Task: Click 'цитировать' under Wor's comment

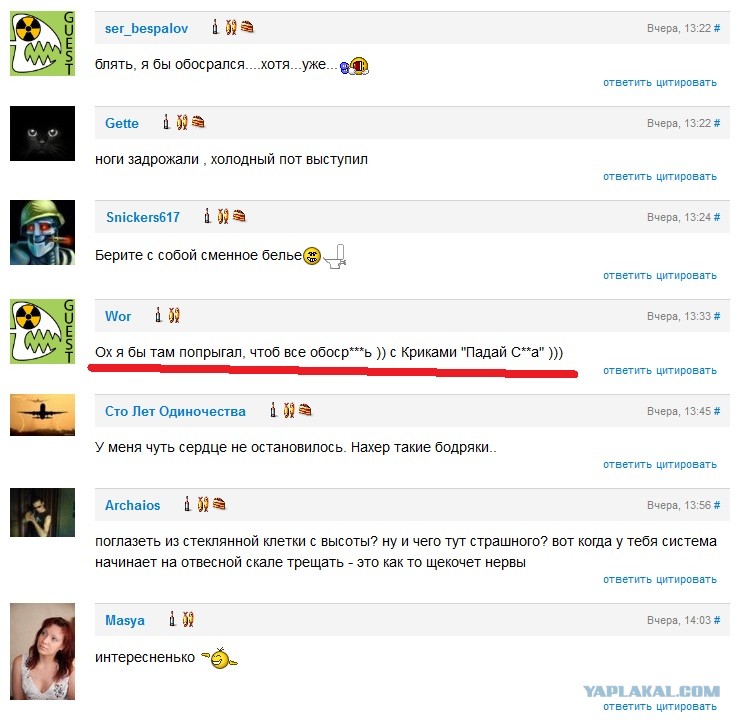Action: (x=687, y=371)
